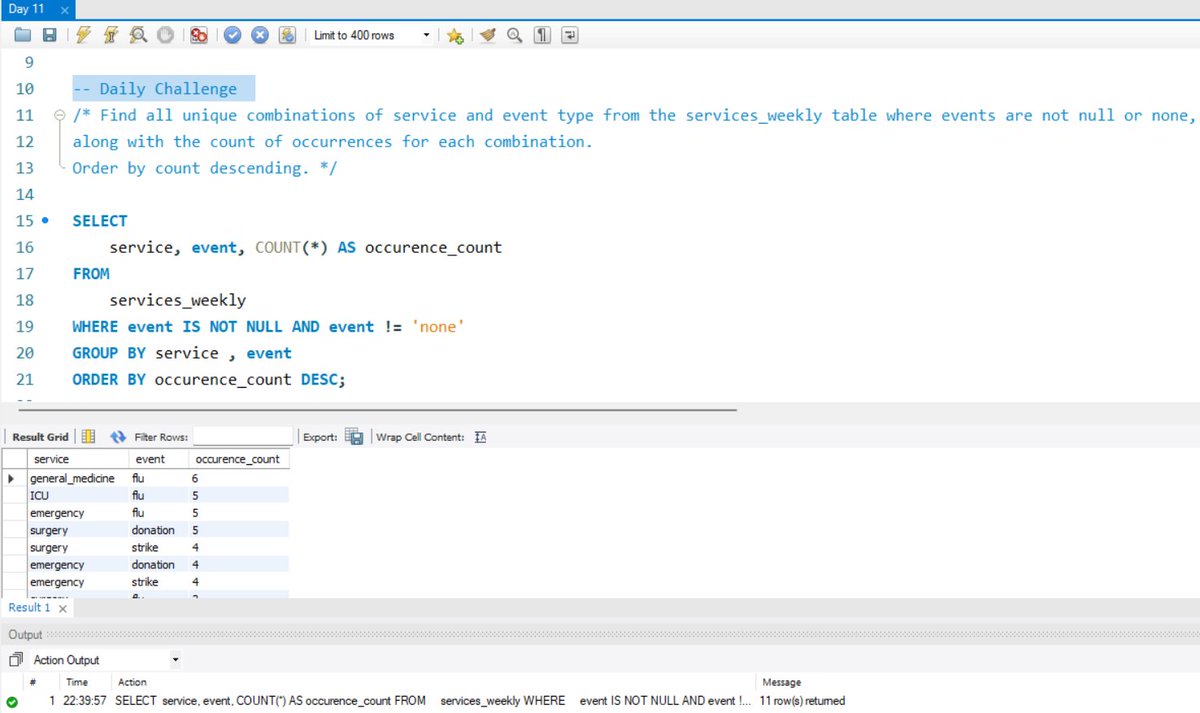Select the Result 1 tab
1200x713 pixels.
pos(29,607)
